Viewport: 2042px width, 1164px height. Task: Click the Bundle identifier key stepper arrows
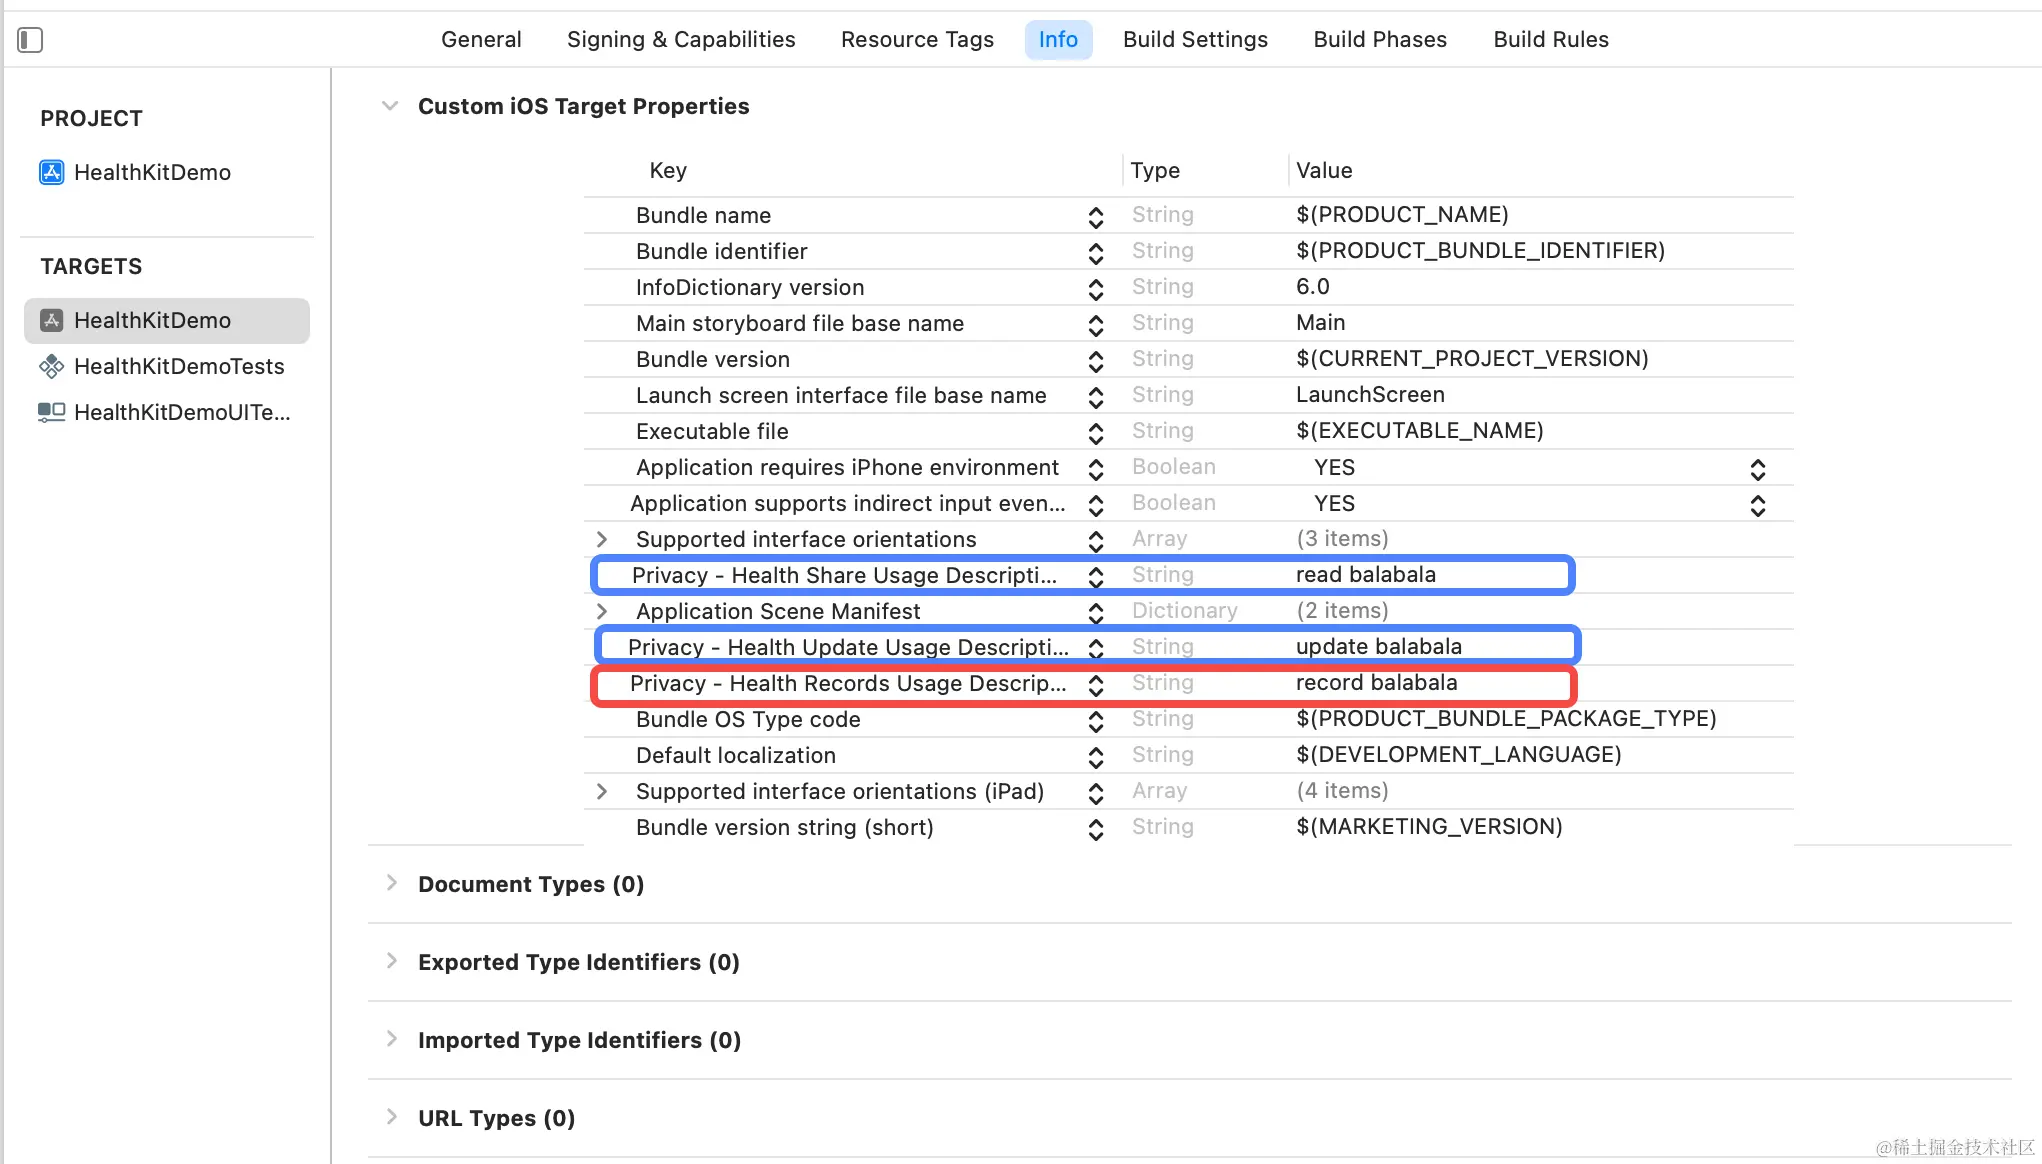[1096, 252]
